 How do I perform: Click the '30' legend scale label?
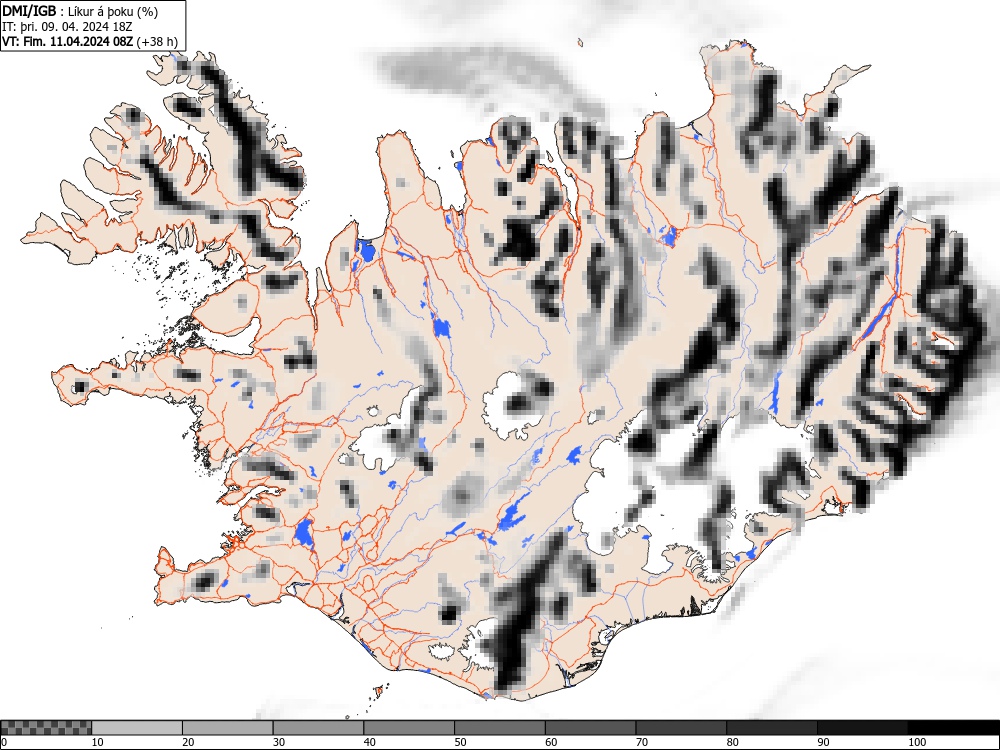pyautogui.click(x=279, y=742)
